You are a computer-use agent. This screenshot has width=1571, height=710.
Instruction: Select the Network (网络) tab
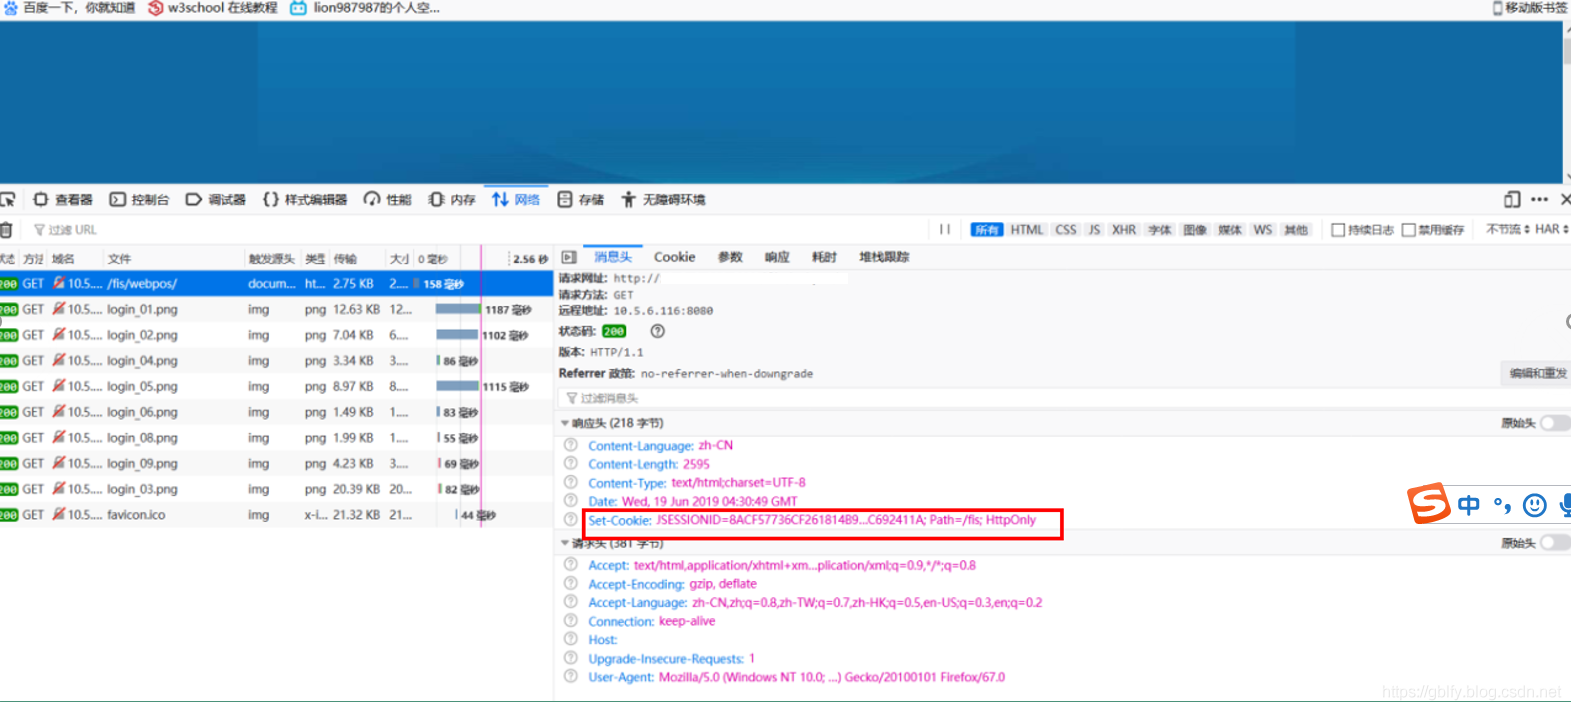(516, 200)
